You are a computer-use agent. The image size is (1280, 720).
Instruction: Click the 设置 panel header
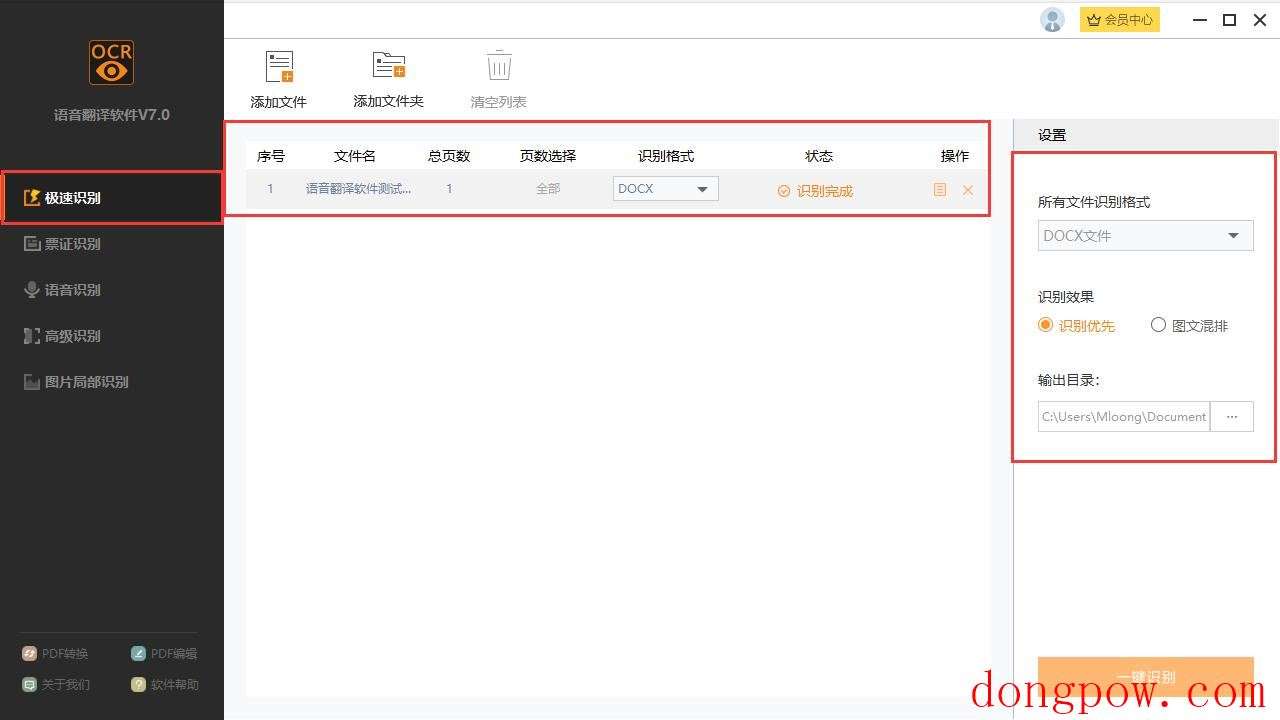pos(1052,135)
